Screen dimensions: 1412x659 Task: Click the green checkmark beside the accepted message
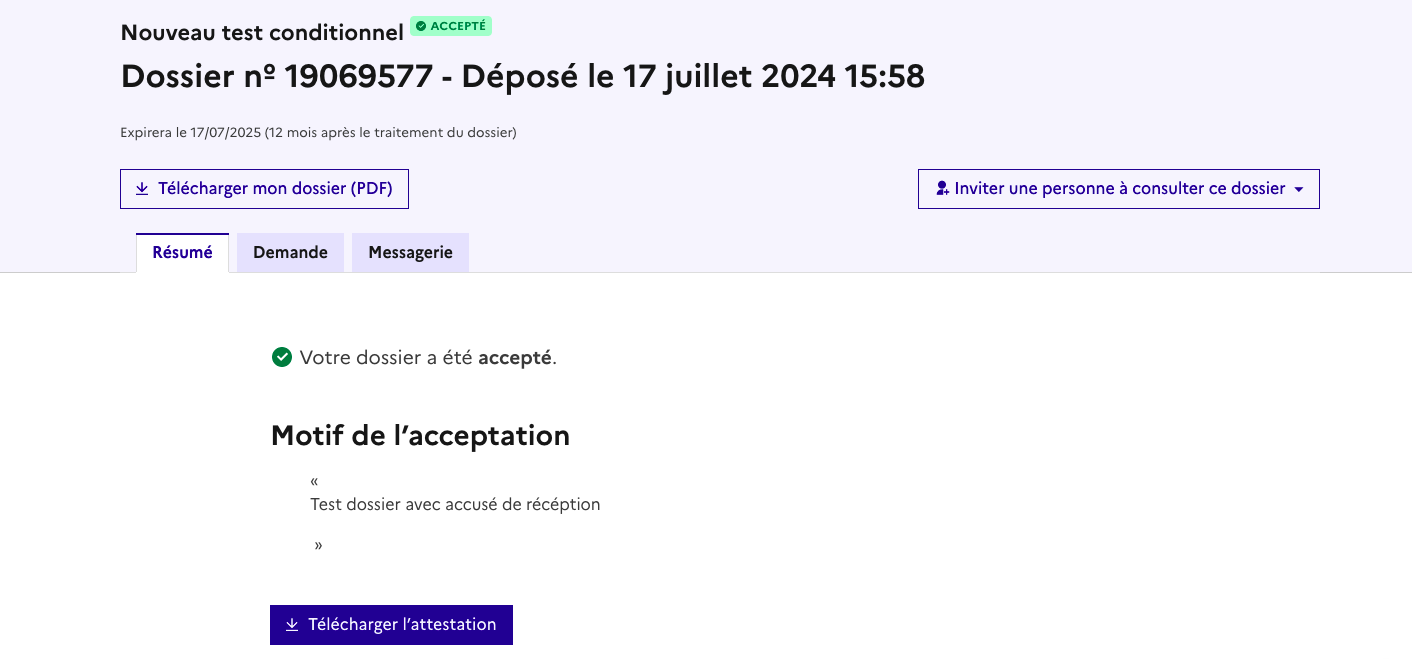tap(282, 357)
